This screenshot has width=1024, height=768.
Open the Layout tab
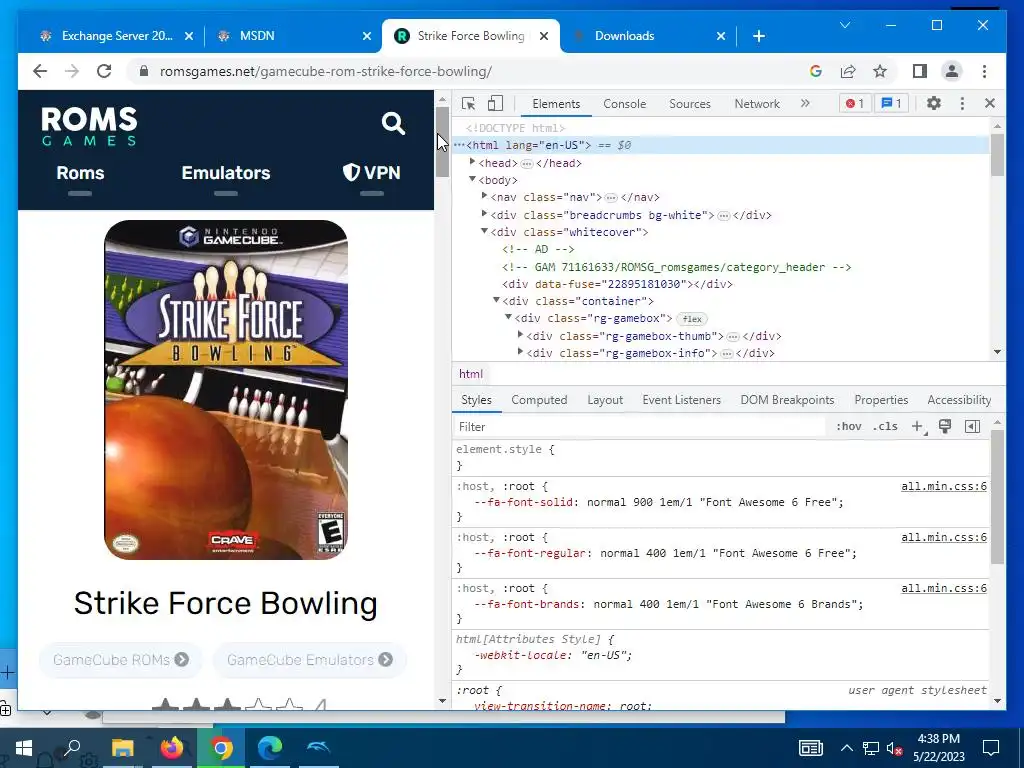coord(605,400)
